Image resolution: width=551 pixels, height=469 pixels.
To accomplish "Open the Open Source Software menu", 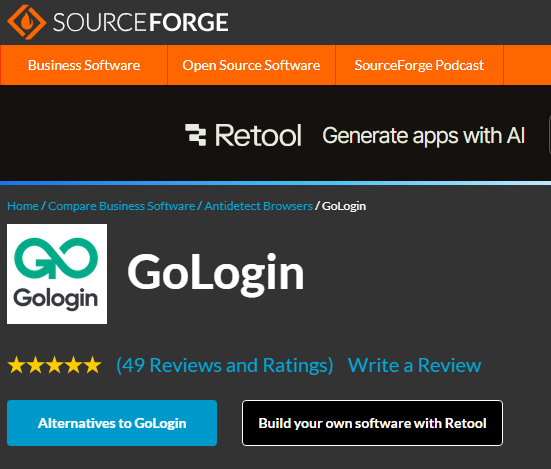I will coord(251,65).
